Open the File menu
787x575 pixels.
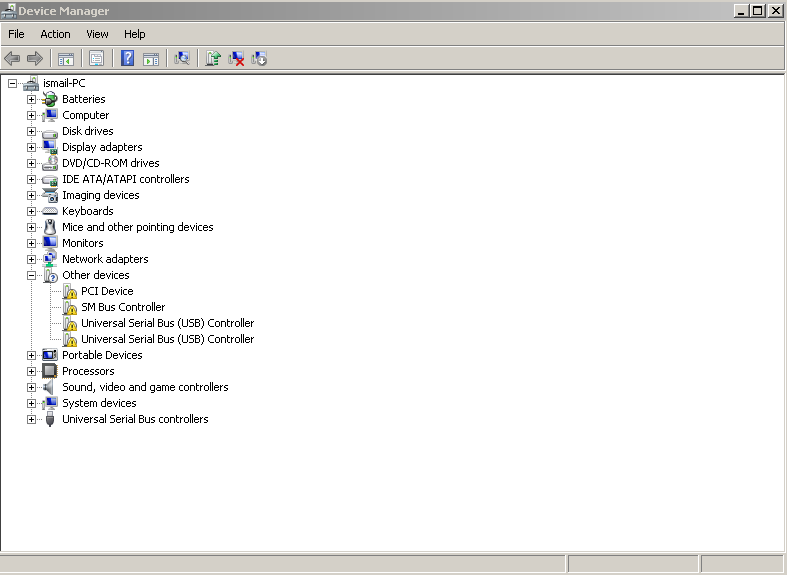click(x=16, y=34)
